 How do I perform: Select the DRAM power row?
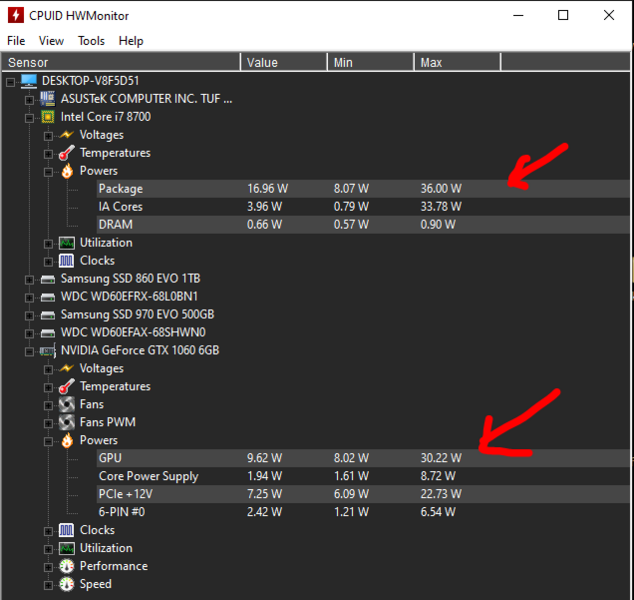[363, 224]
